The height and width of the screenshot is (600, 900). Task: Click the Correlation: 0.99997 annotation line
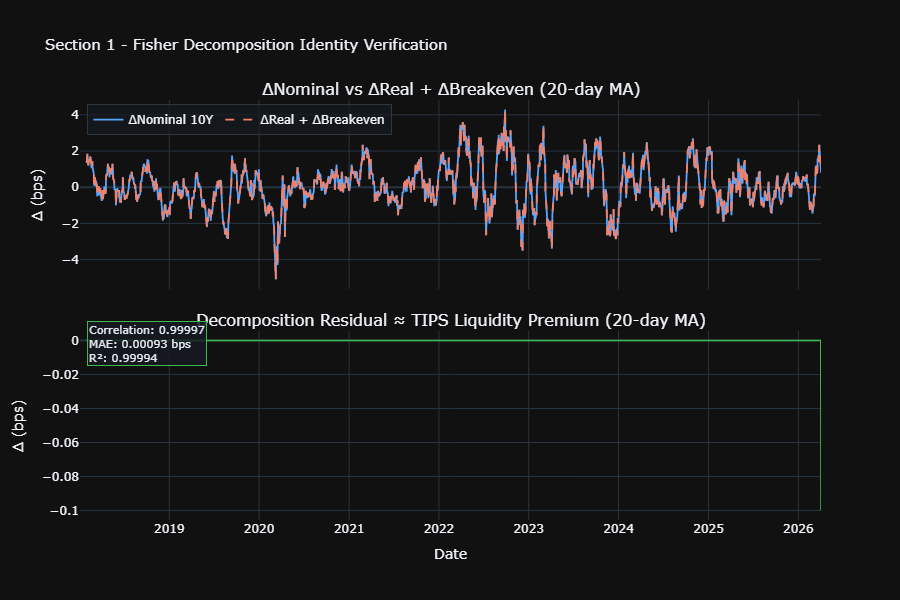coord(147,330)
